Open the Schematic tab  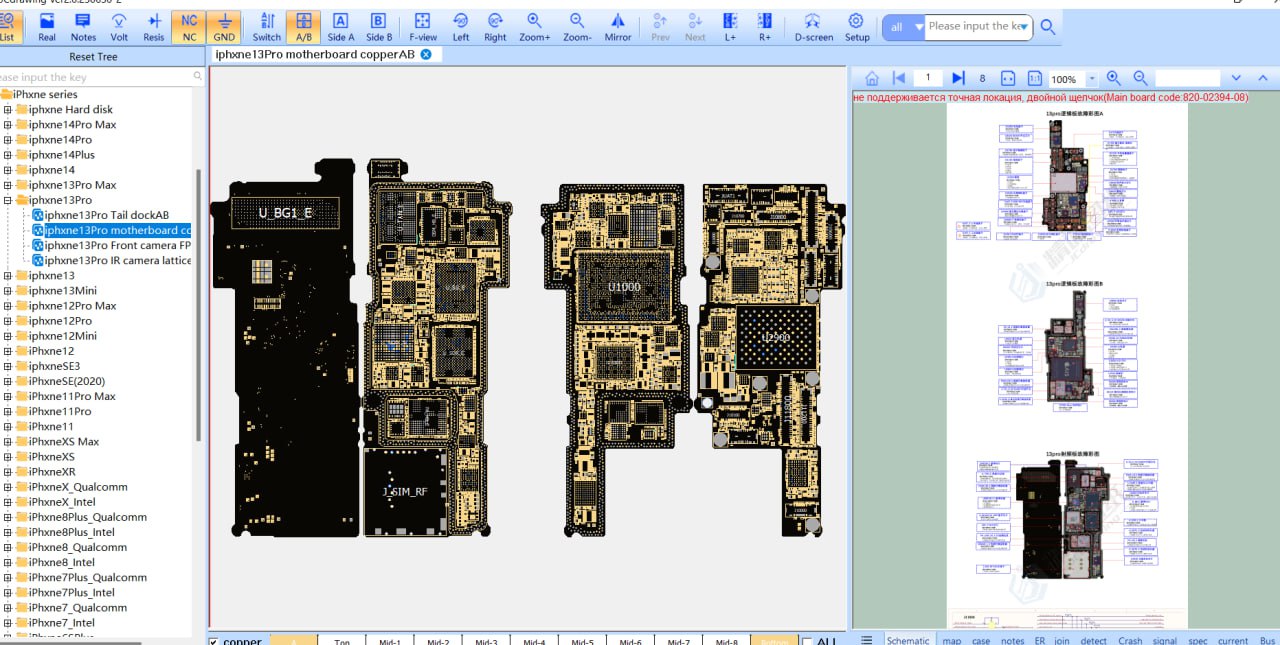tap(908, 641)
